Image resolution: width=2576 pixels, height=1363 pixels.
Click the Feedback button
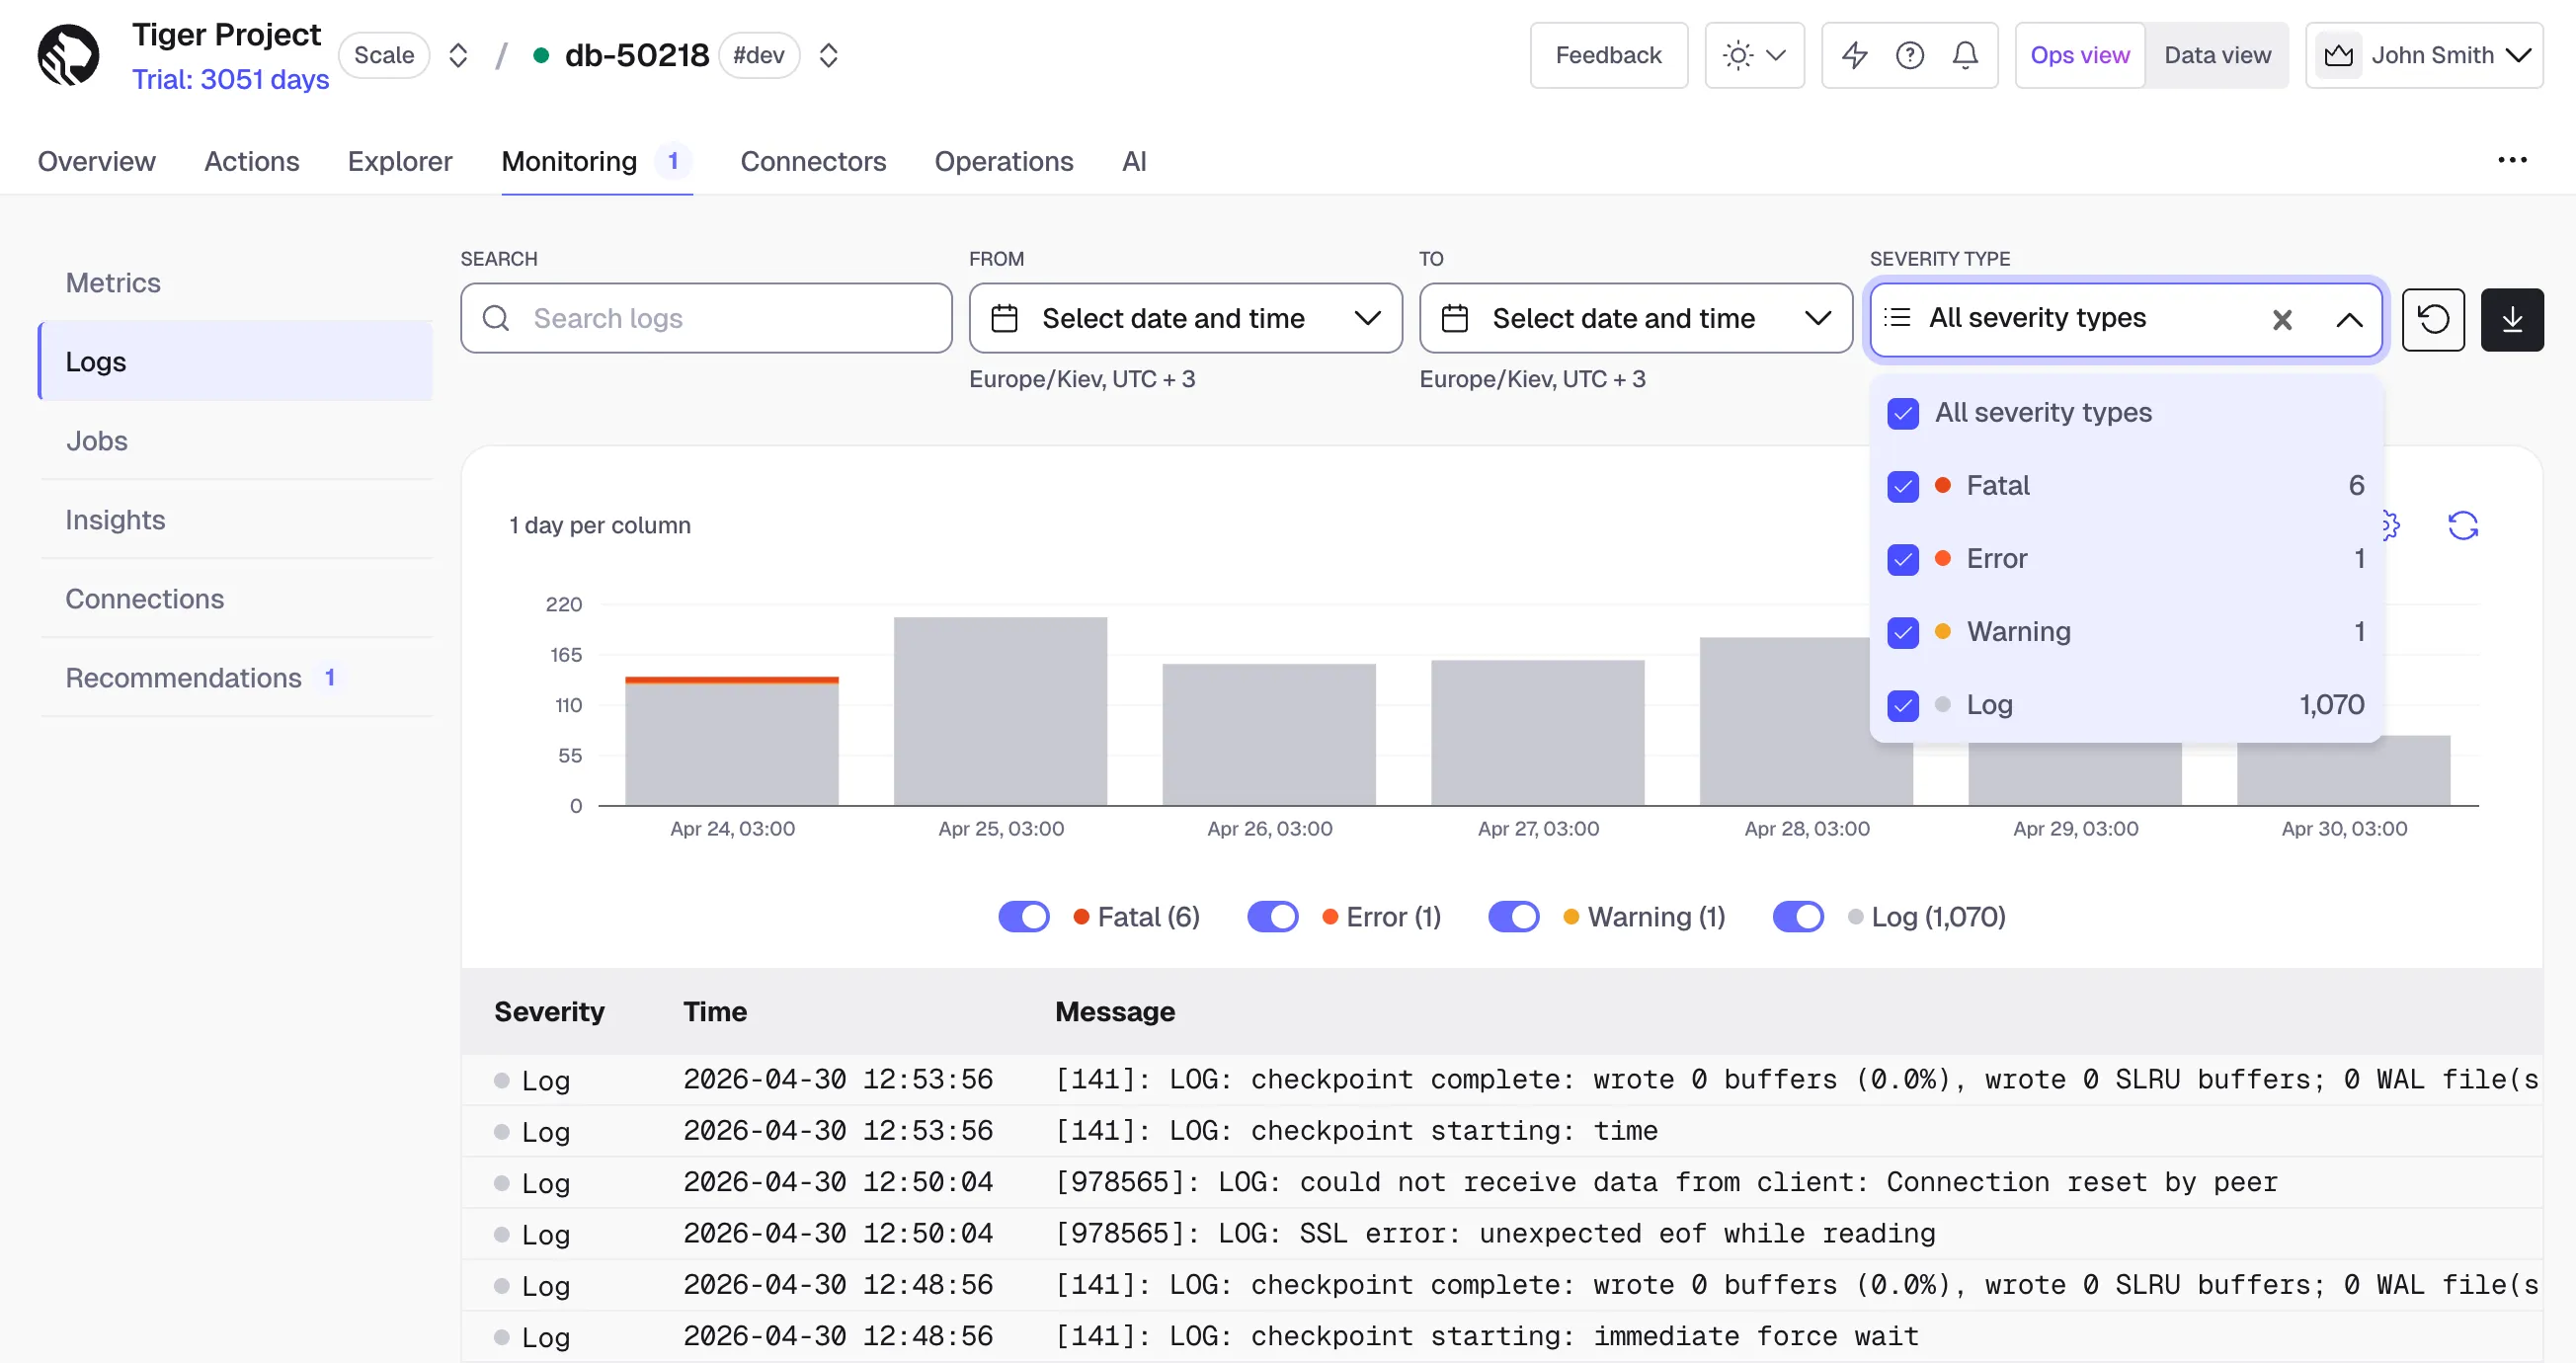click(x=1608, y=55)
